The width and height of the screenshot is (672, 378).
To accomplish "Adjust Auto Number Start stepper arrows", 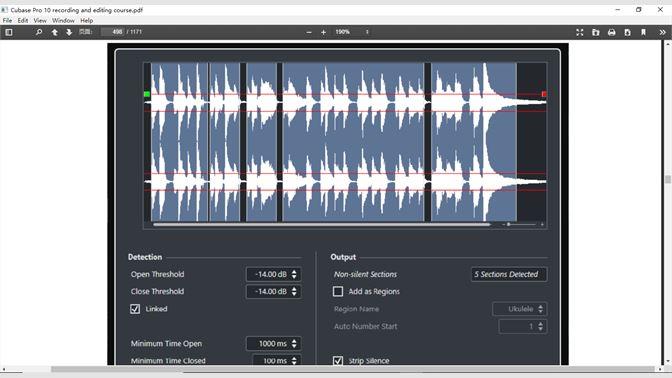I will click(x=540, y=326).
